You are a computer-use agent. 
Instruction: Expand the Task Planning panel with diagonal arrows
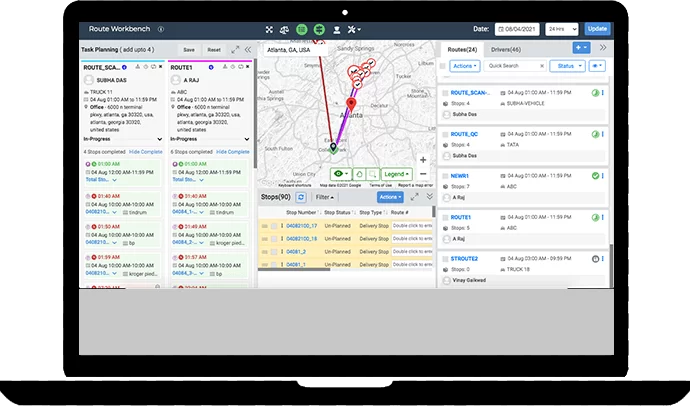tap(235, 49)
